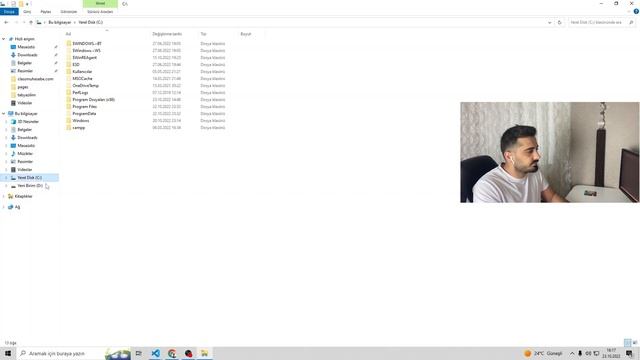Open the address bar history dropdown
The width and height of the screenshot is (640, 360).
click(x=549, y=22)
